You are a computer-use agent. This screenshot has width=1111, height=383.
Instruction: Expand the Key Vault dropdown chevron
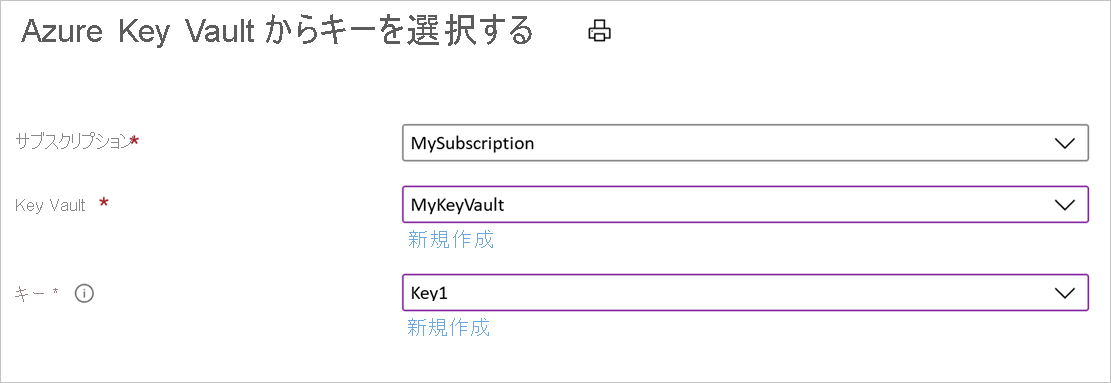pyautogui.click(x=1064, y=205)
